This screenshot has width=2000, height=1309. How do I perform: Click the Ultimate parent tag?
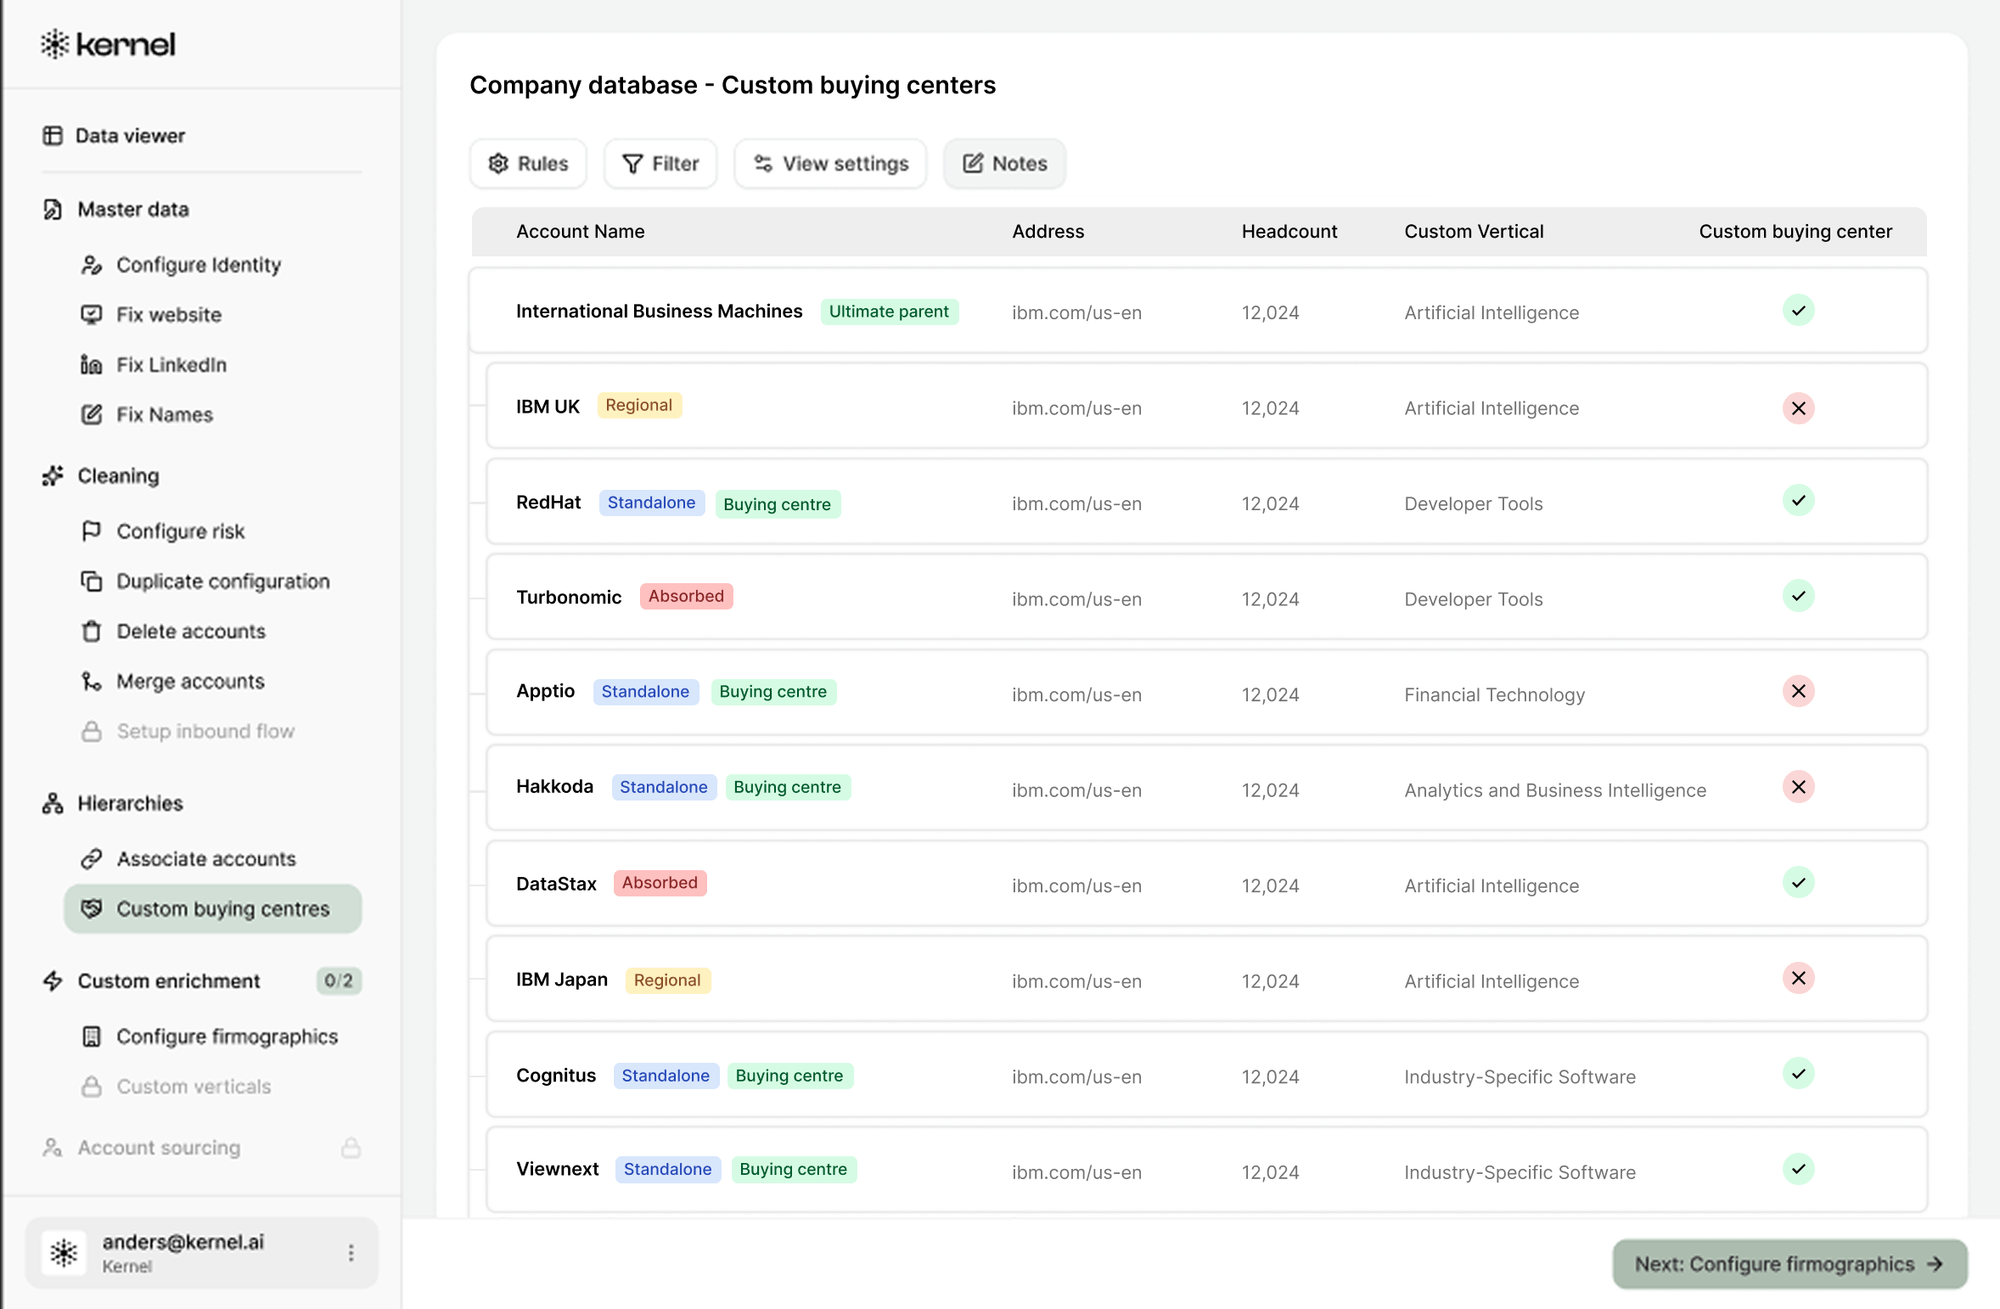[x=889, y=312]
